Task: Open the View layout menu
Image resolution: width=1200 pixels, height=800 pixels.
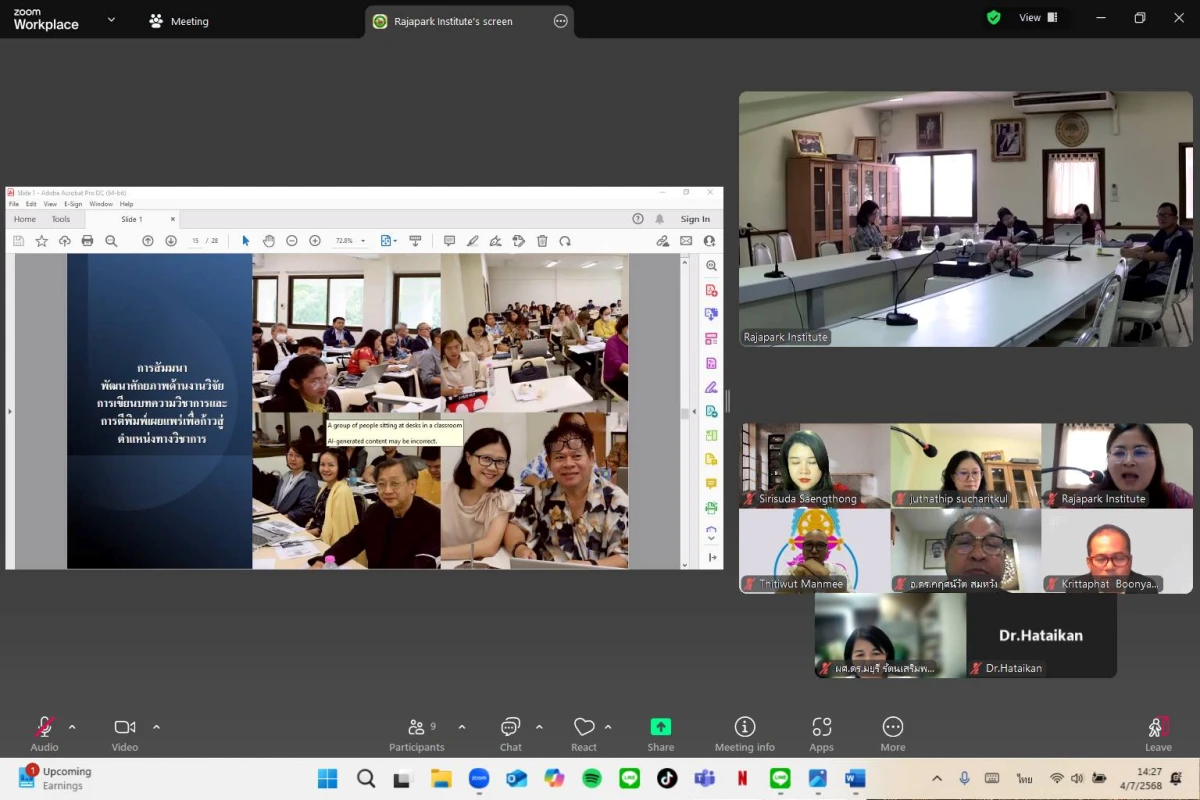Action: point(1037,18)
